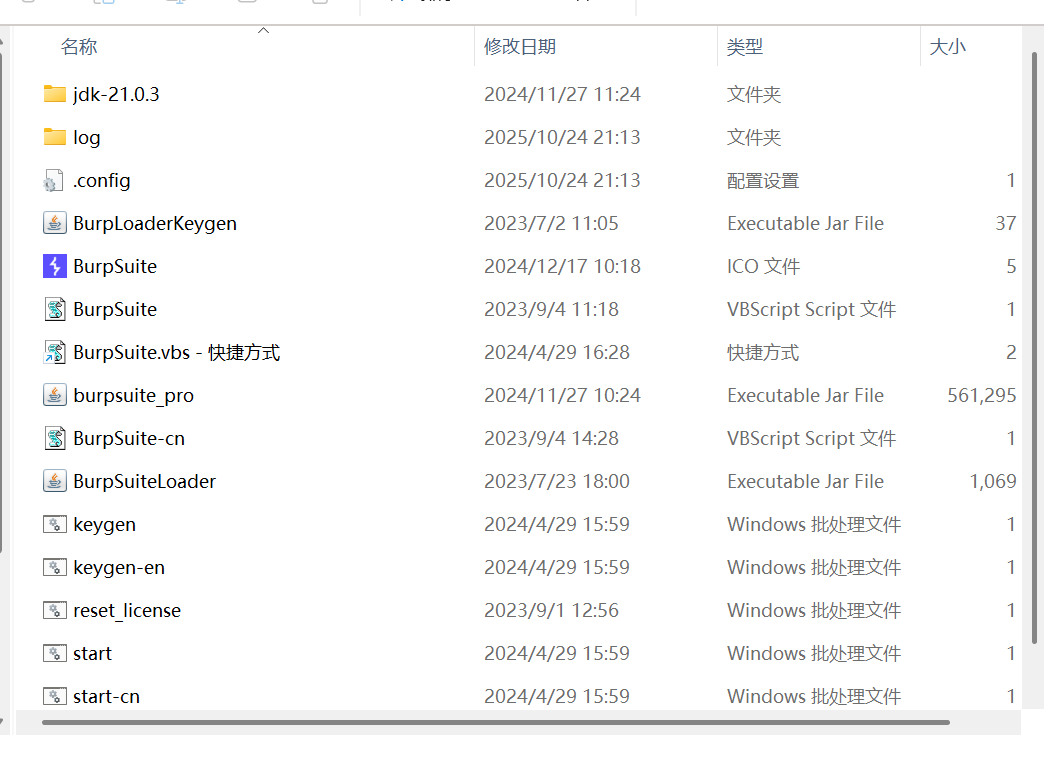Sort by the 类型 column header
1044x768 pixels.
click(744, 47)
